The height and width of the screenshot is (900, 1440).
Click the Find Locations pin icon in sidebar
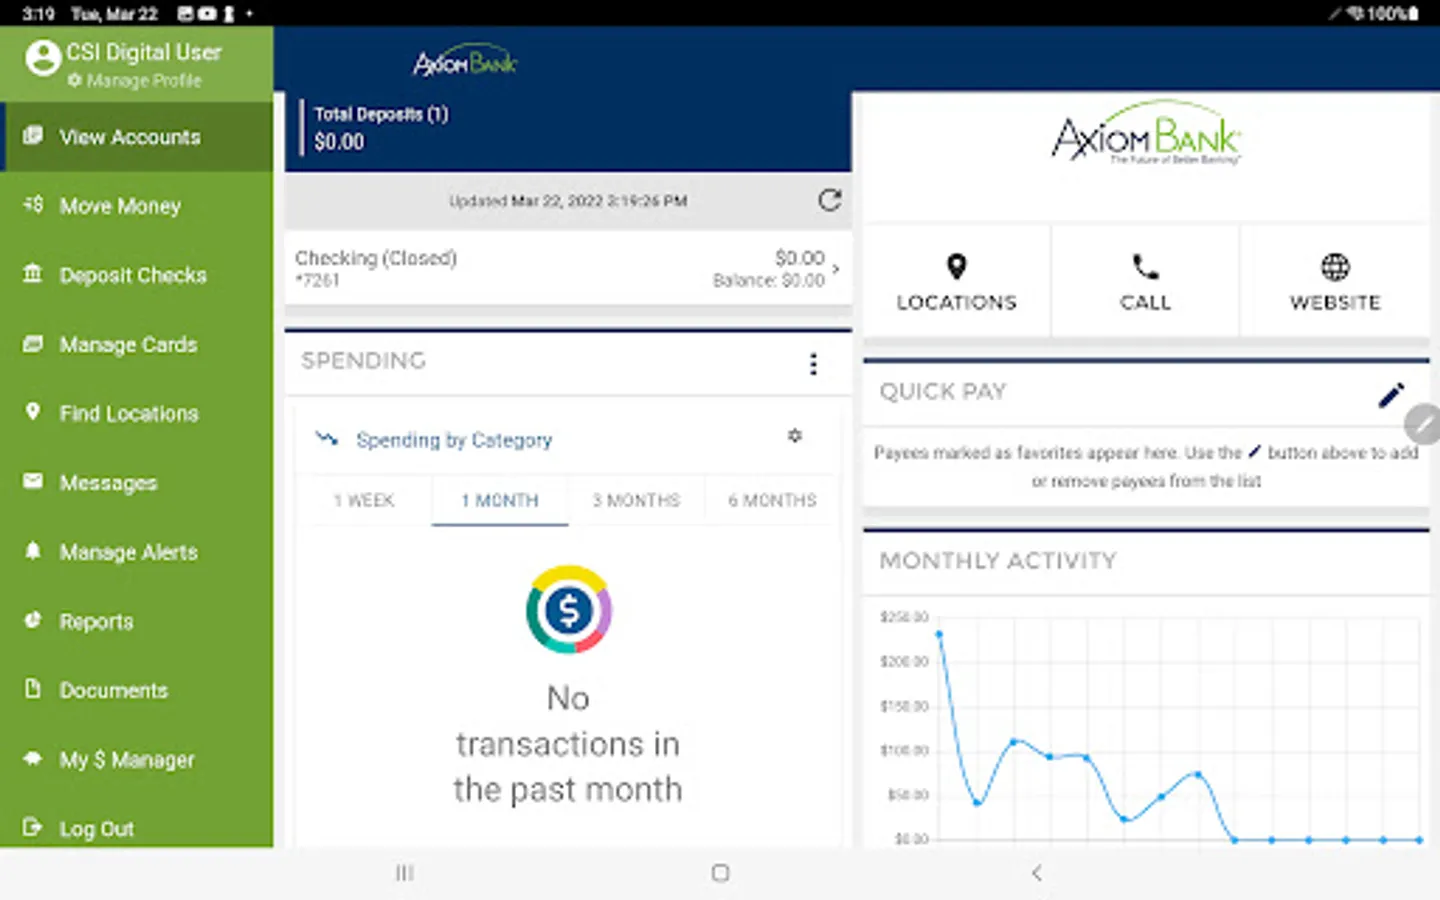(x=33, y=411)
